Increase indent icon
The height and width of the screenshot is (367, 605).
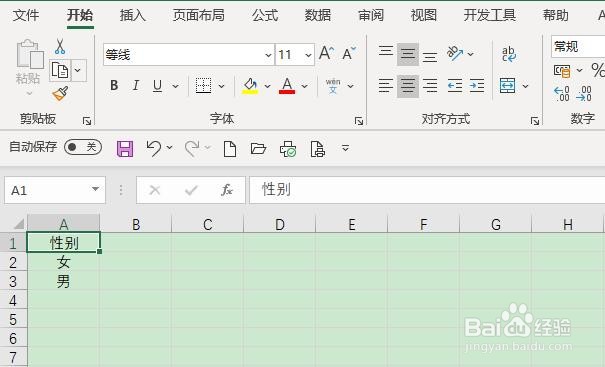477,85
